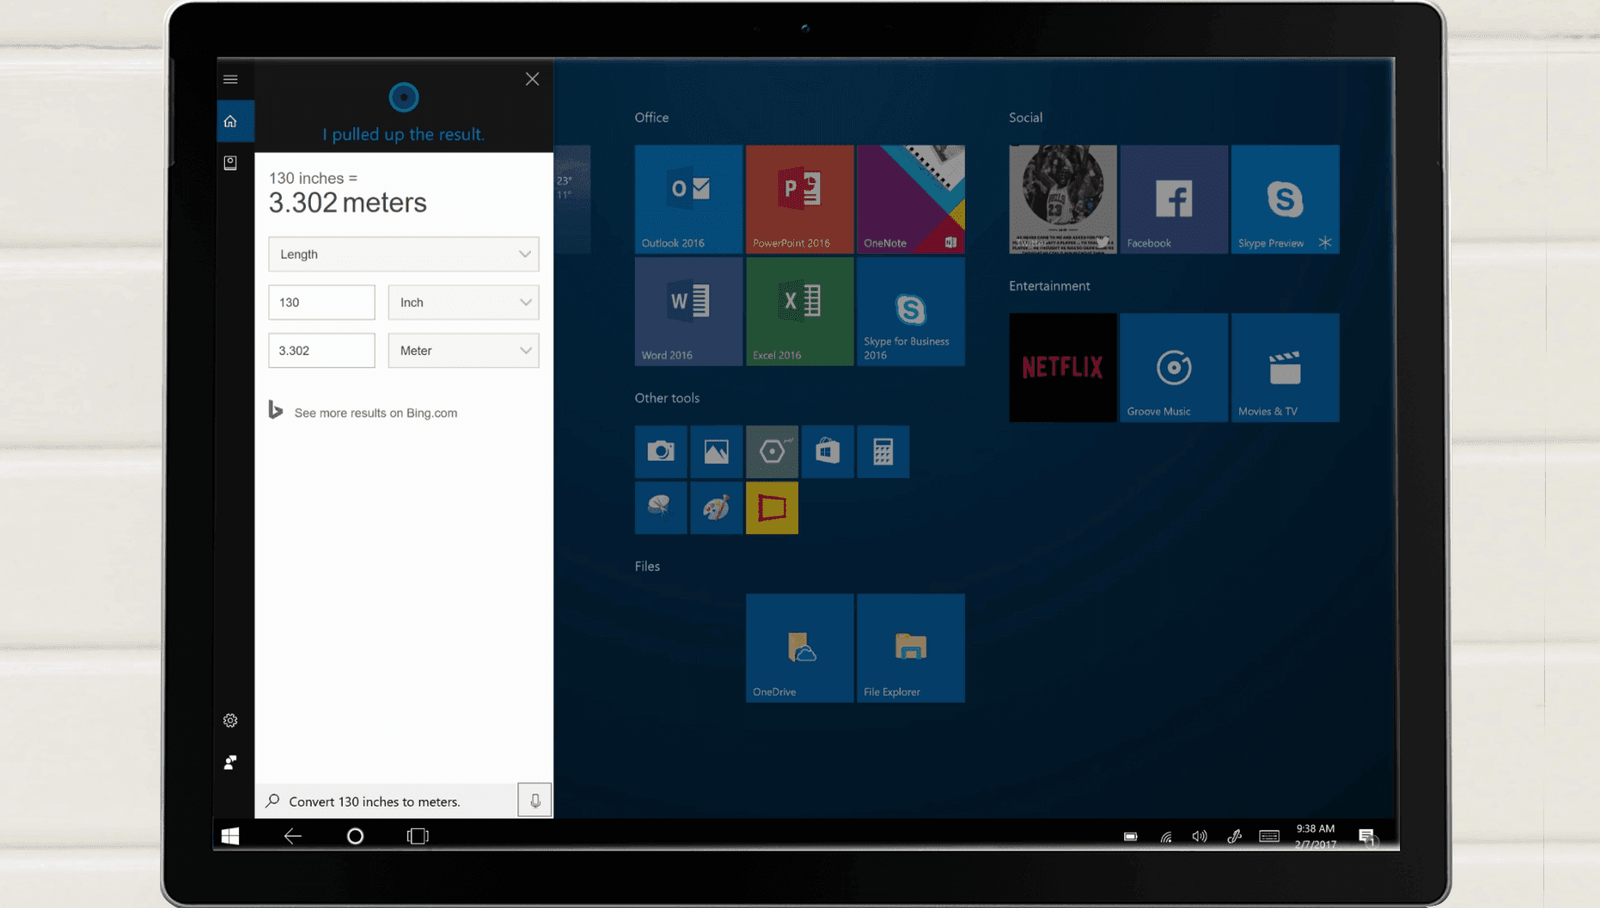The width and height of the screenshot is (1600, 908).
Task: Expand the Cortana hamburger menu
Action: click(231, 79)
